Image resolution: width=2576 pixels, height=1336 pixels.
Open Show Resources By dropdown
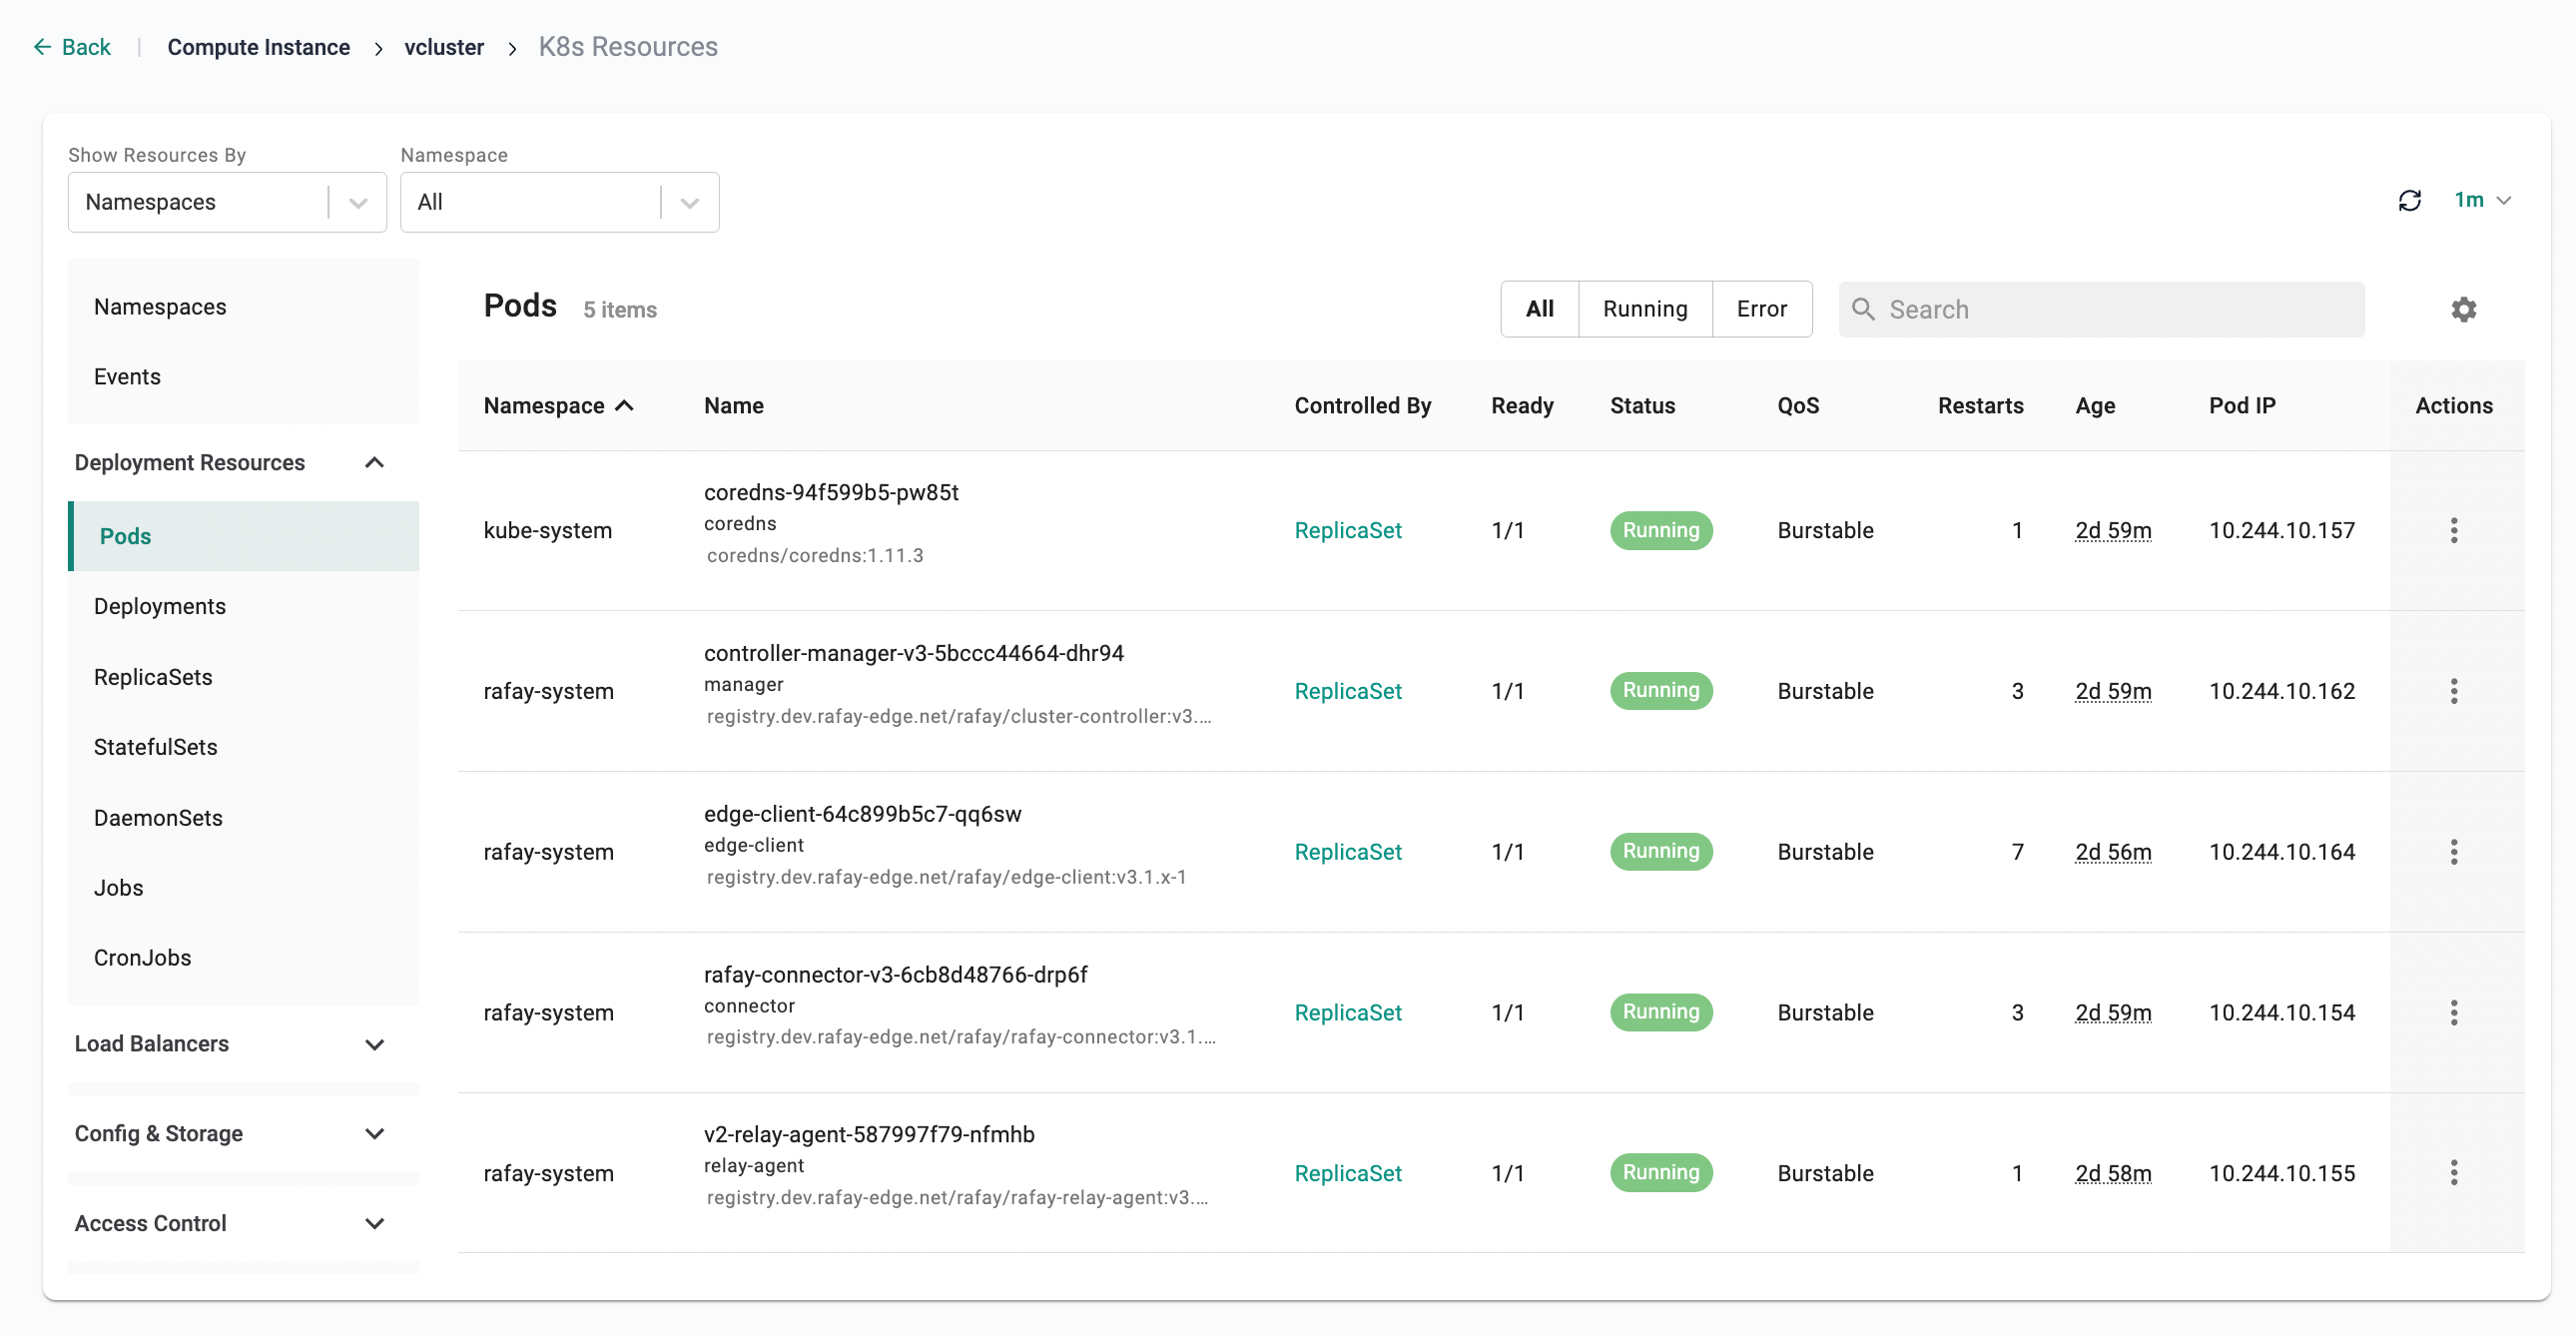point(227,202)
